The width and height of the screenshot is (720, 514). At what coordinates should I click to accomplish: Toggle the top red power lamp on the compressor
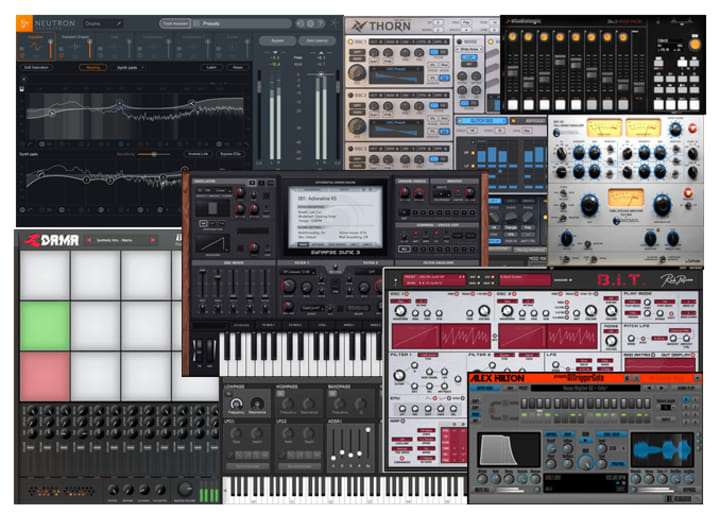(692, 129)
